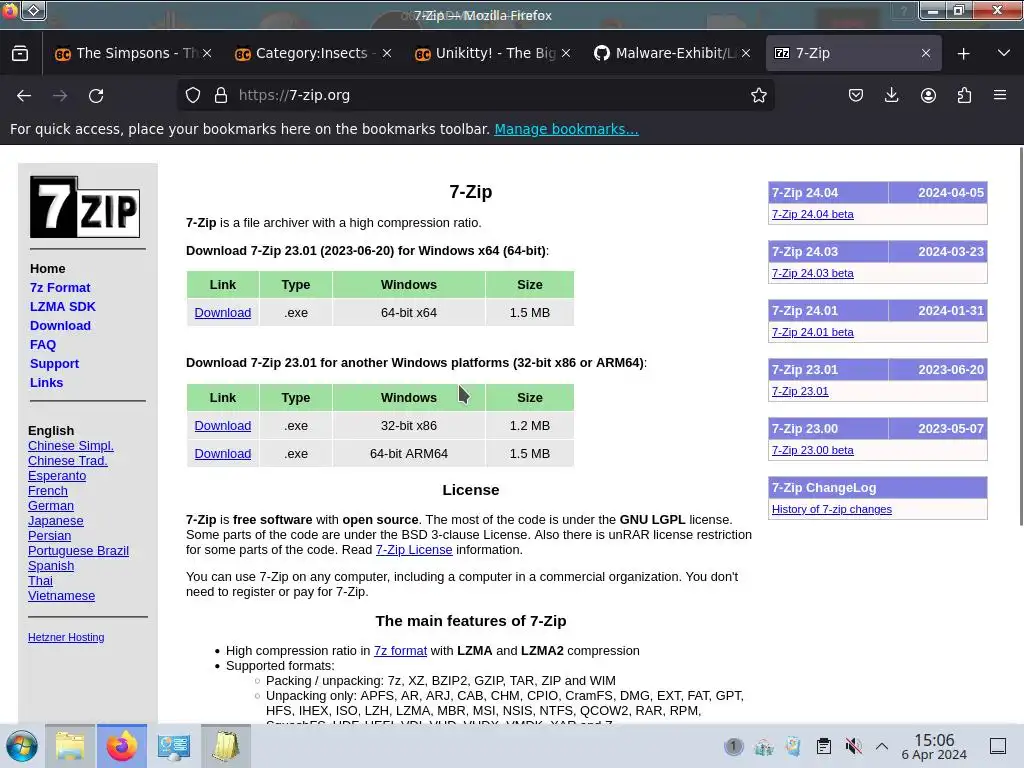The image size is (1024, 768).
Task: Open the Hetzner Hosting link
Action: 66,637
